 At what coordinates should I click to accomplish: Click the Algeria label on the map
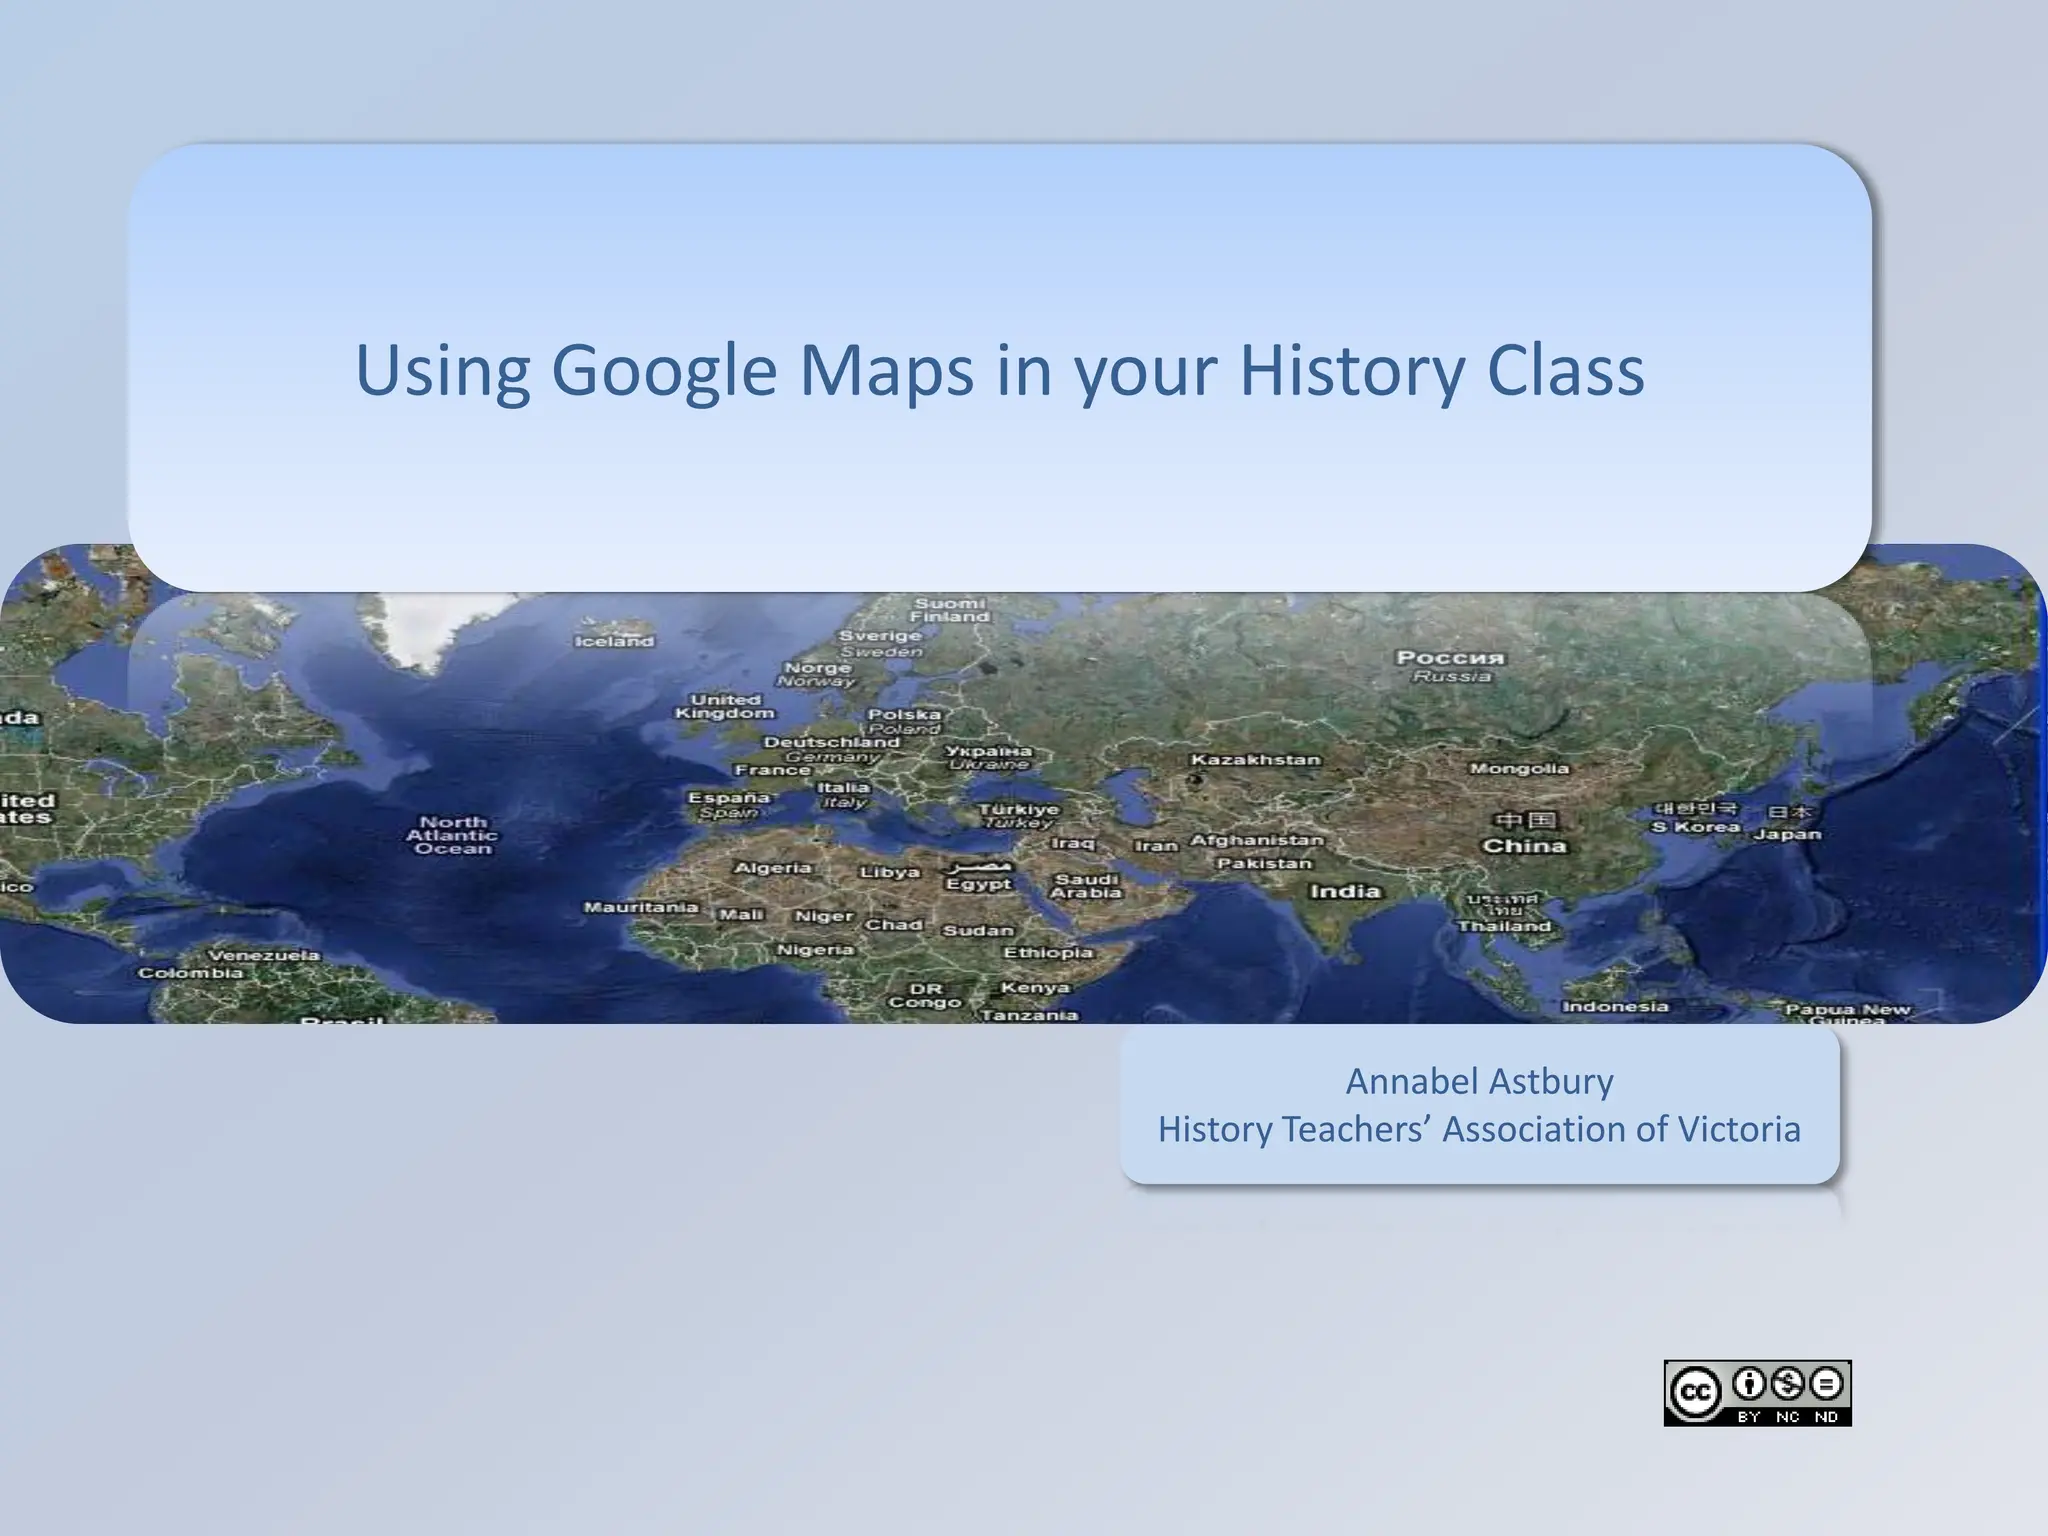click(773, 868)
